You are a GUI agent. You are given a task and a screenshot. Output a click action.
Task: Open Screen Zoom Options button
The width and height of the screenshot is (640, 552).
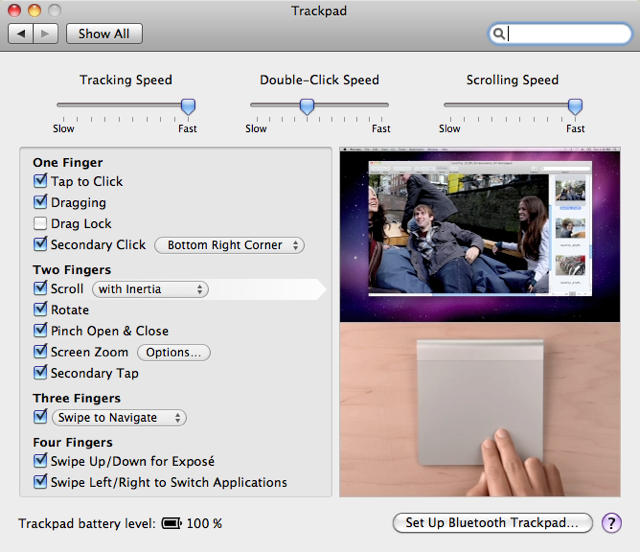coord(173,352)
